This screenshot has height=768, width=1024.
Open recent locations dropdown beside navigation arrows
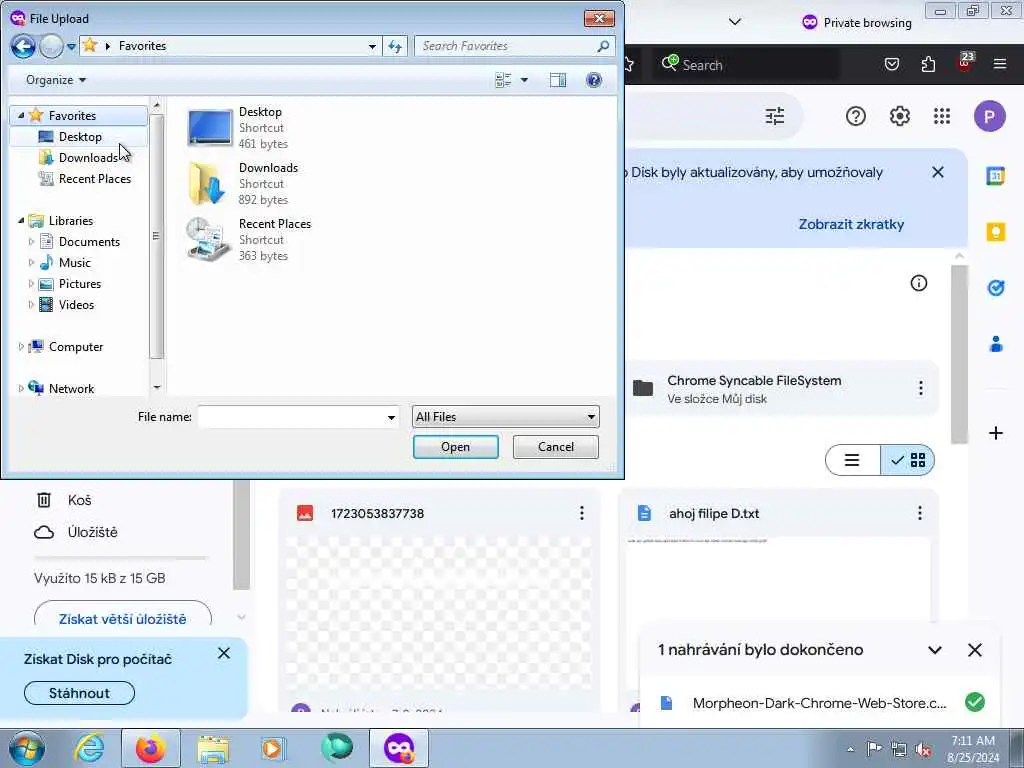(x=71, y=47)
